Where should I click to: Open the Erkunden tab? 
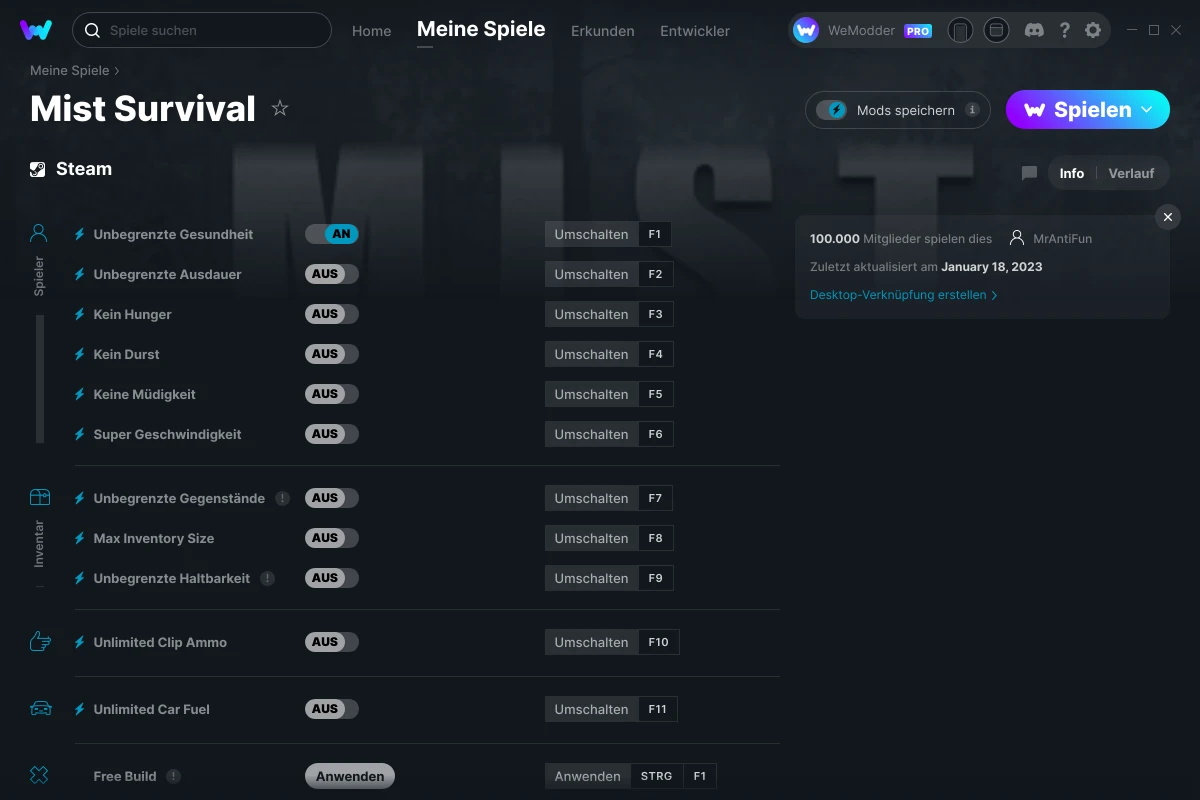pos(603,31)
